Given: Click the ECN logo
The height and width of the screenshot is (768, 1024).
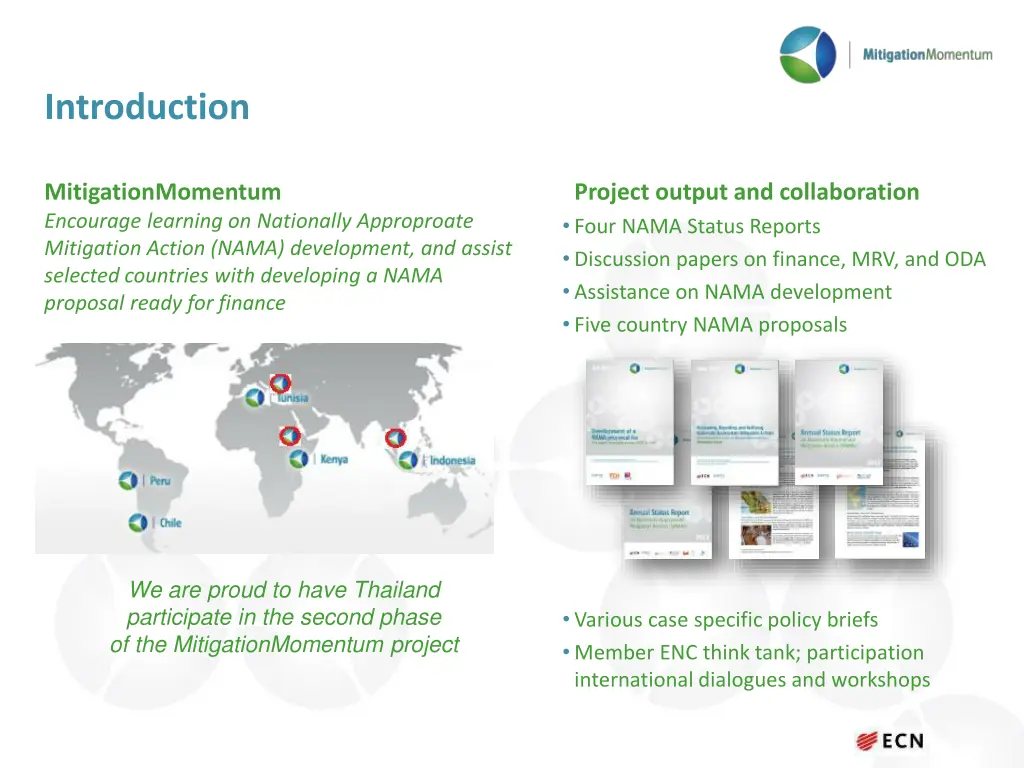Looking at the screenshot, I should 889,741.
